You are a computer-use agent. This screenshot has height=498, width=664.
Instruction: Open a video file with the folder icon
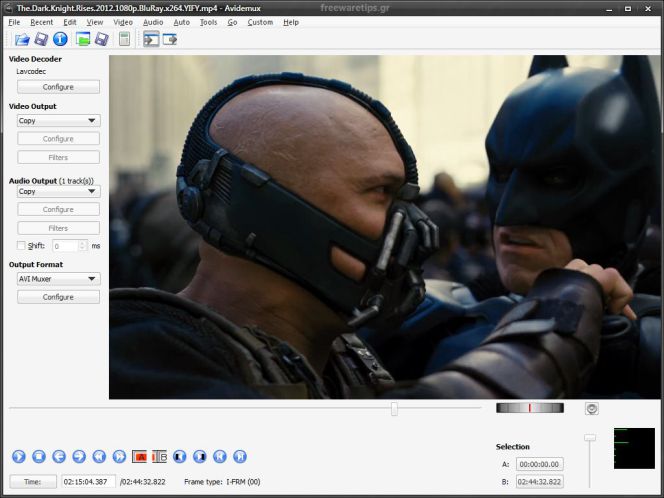tap(22, 39)
